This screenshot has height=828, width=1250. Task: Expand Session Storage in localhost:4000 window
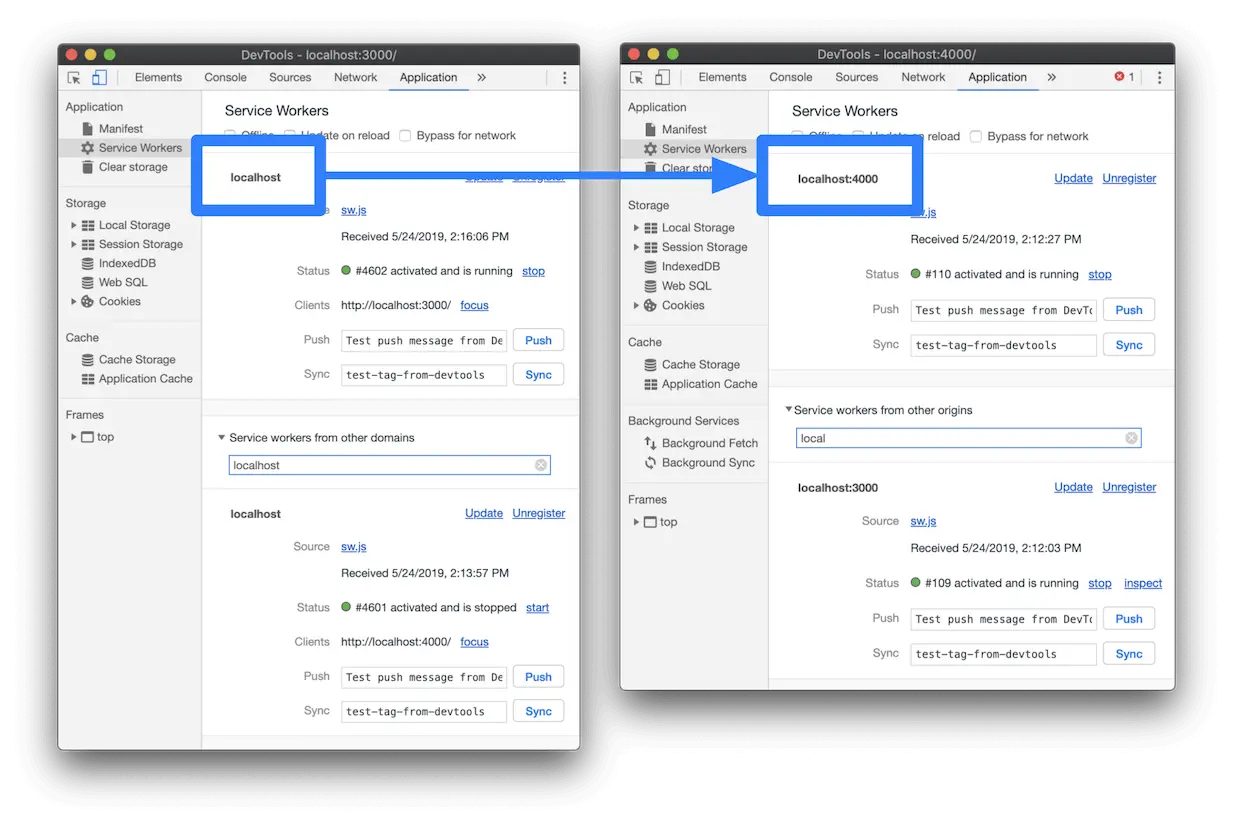tap(636, 247)
